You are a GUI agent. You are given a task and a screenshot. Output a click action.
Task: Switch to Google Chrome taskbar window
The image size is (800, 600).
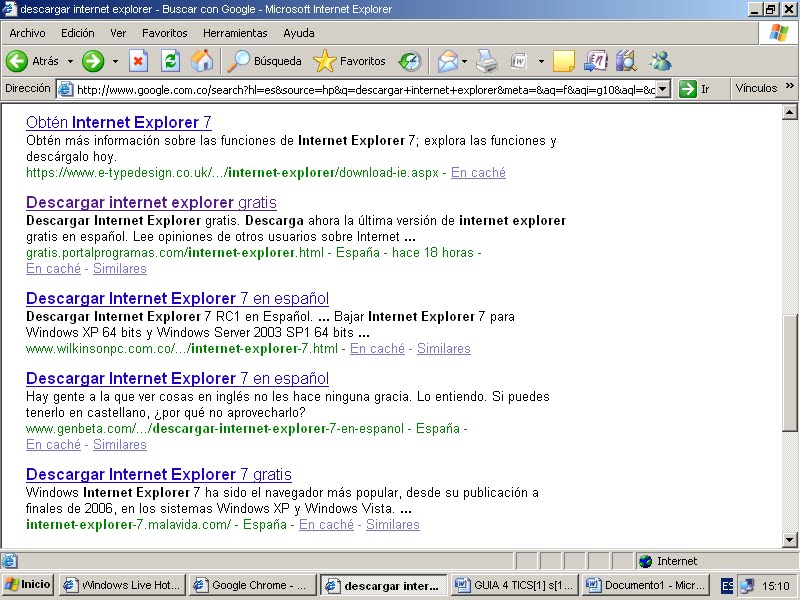click(x=252, y=585)
